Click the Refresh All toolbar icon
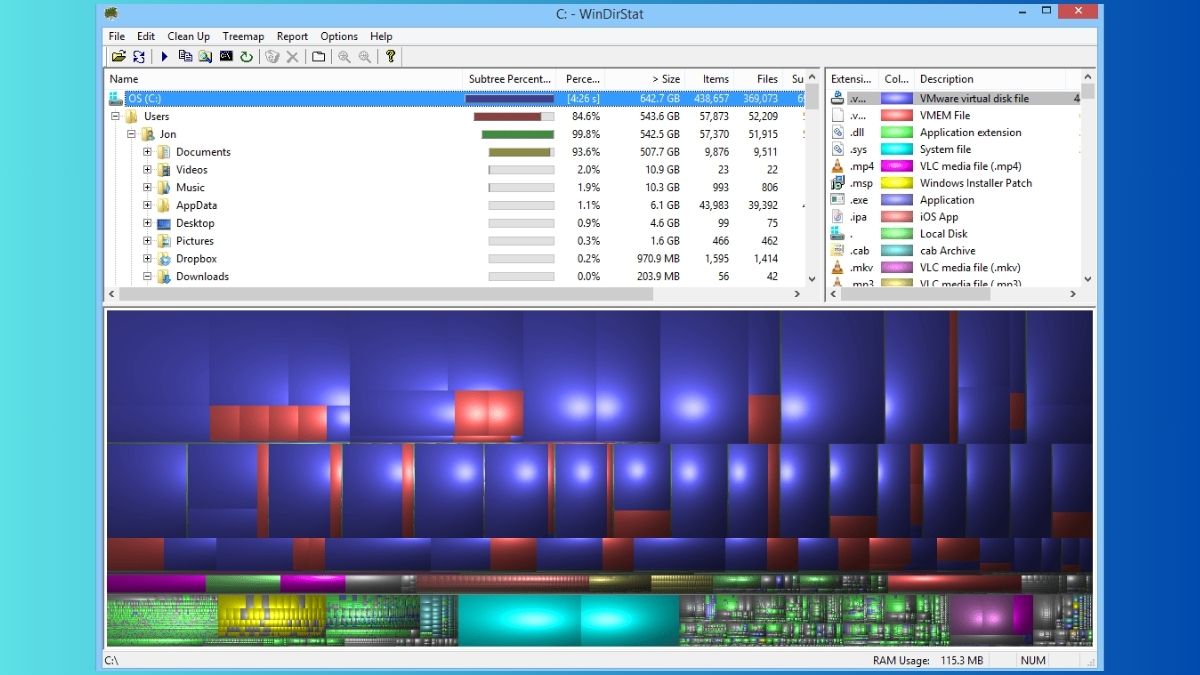The height and width of the screenshot is (675, 1200). 139,57
